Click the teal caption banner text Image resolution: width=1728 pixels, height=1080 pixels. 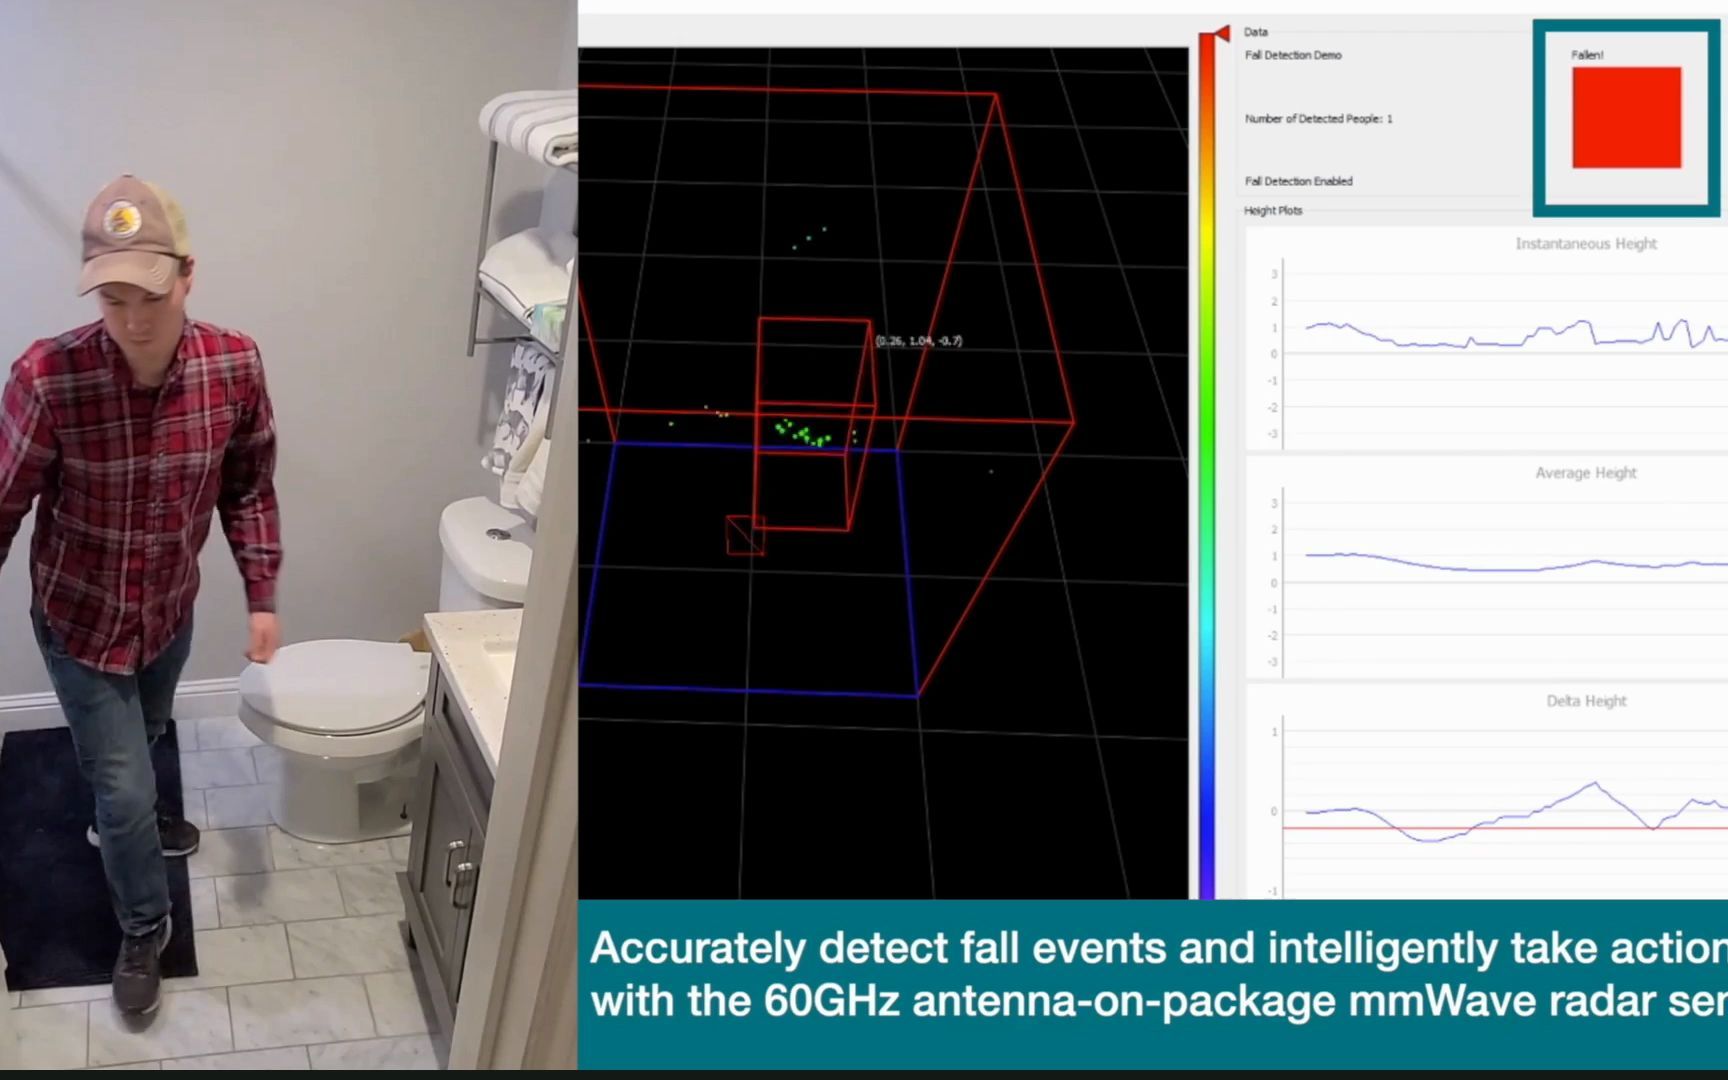click(1158, 974)
